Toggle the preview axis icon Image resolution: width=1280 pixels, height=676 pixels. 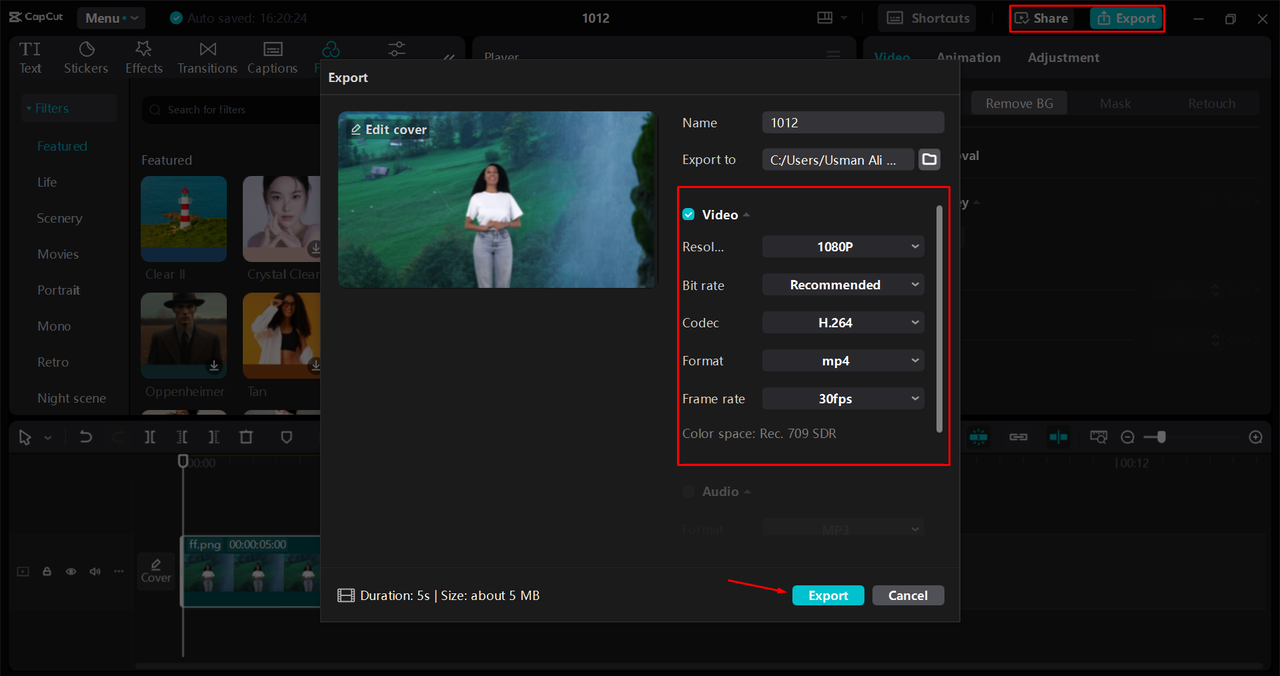click(x=1058, y=437)
